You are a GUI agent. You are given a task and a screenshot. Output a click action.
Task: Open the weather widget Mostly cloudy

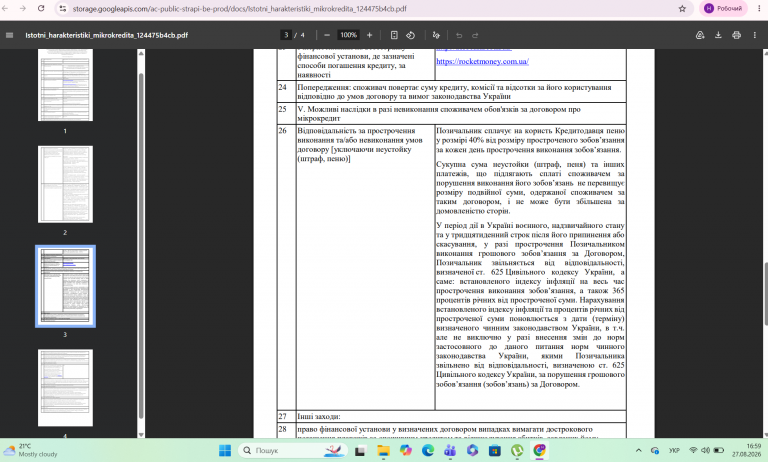(x=30, y=450)
